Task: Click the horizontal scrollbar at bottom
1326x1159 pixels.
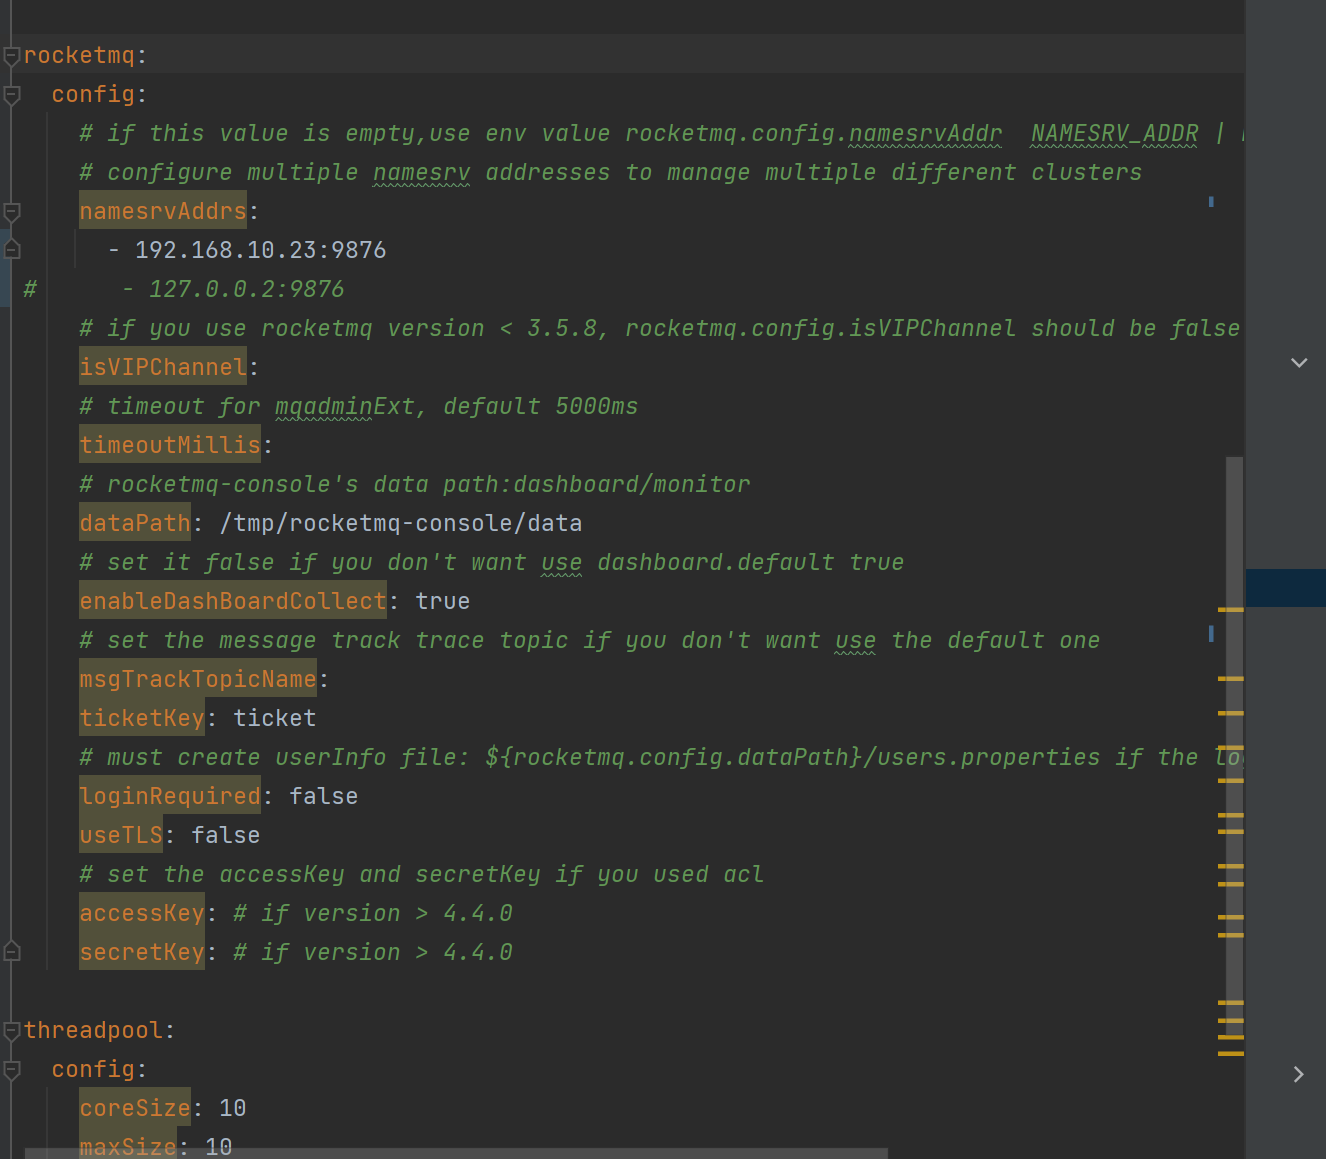Action: pos(456,1153)
